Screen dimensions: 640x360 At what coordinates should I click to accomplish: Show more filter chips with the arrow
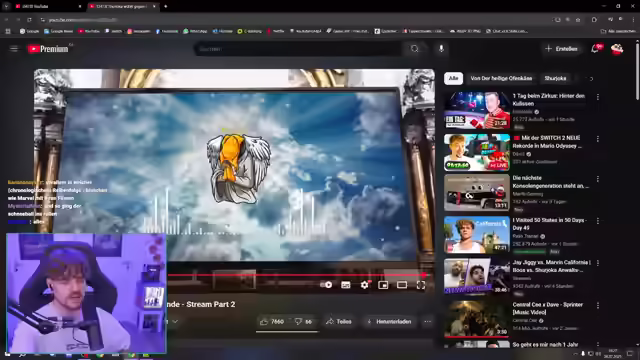(591, 79)
